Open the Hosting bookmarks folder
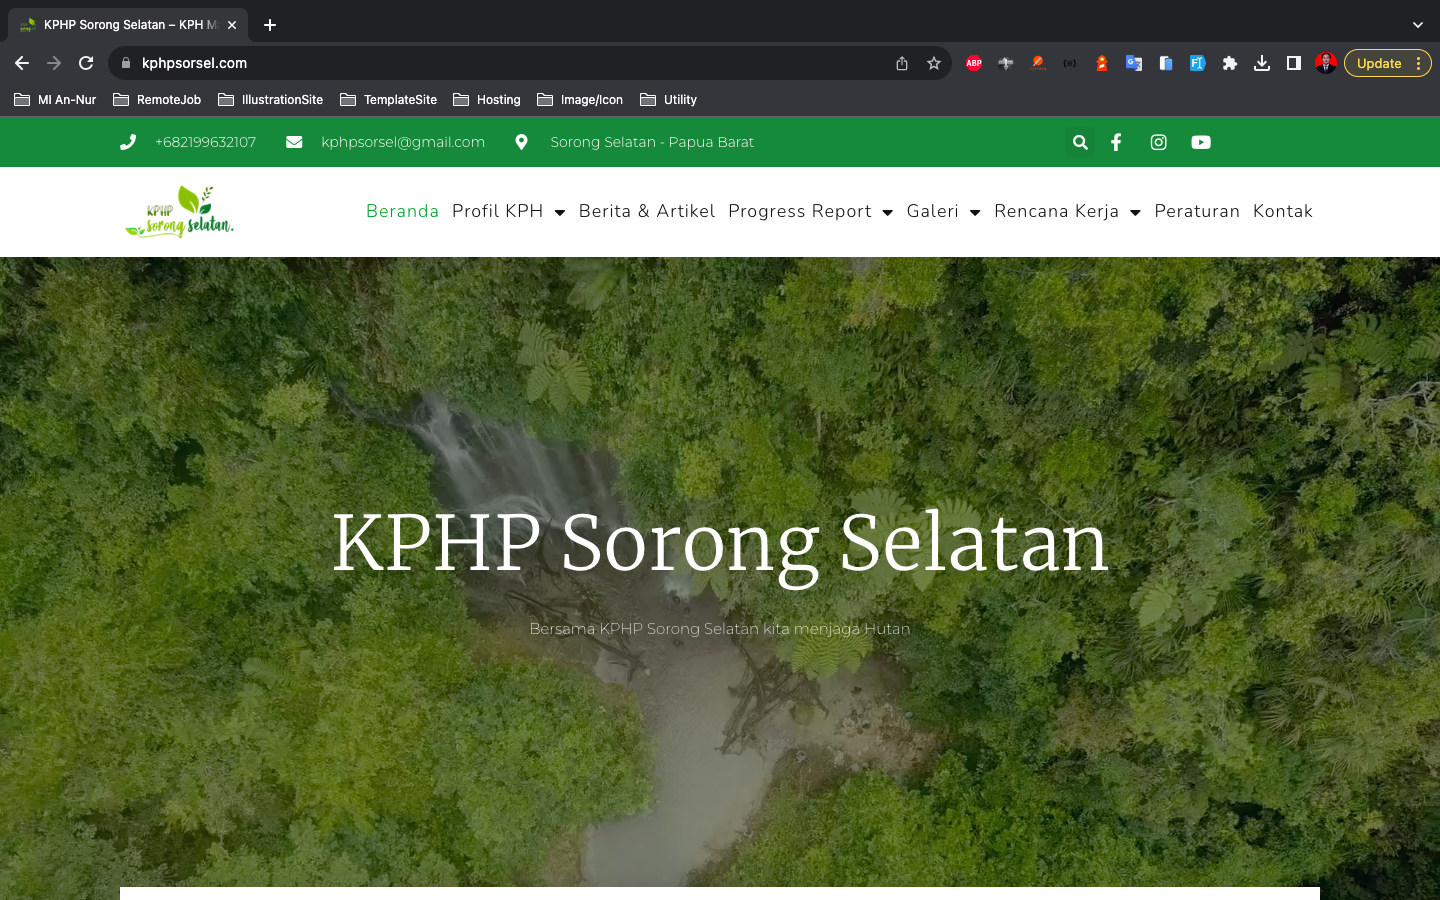This screenshot has height=900, width=1440. coord(487,100)
